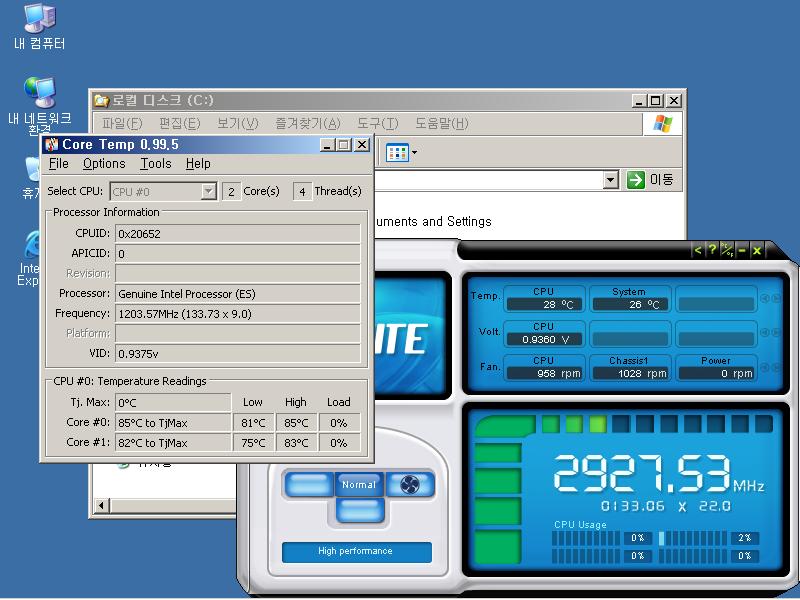Click the CPU fan reading 958 rpm
The height and width of the screenshot is (600, 800).
pos(545,373)
